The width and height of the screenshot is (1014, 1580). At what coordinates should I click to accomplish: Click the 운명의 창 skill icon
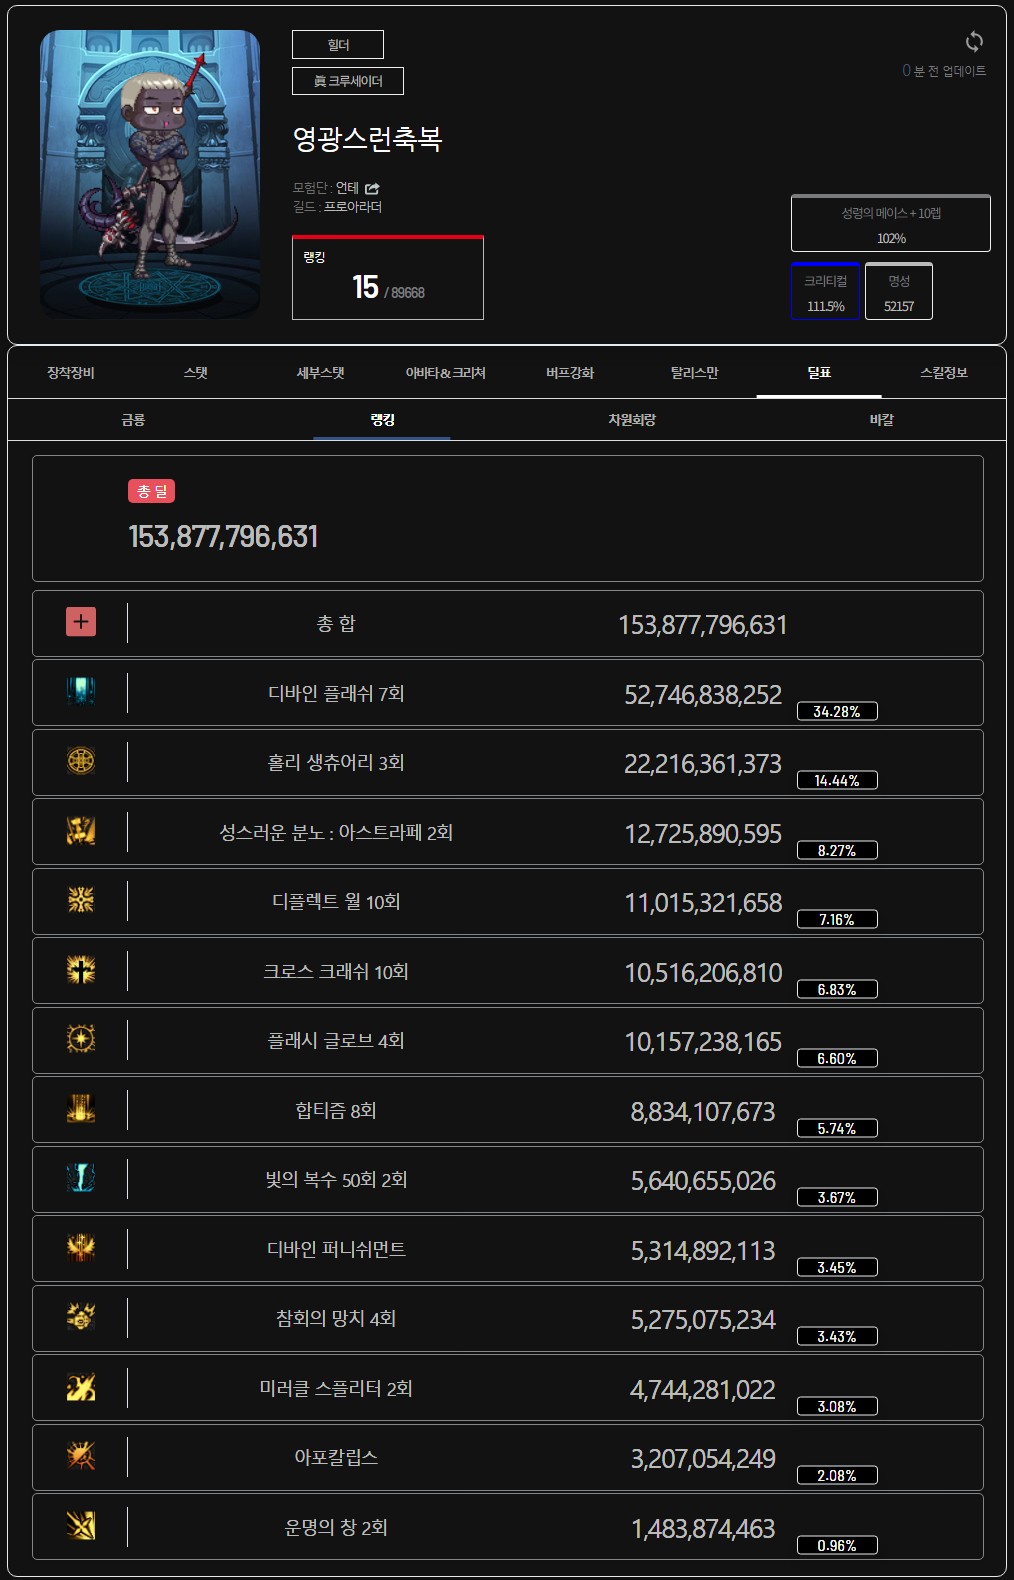click(x=81, y=1526)
